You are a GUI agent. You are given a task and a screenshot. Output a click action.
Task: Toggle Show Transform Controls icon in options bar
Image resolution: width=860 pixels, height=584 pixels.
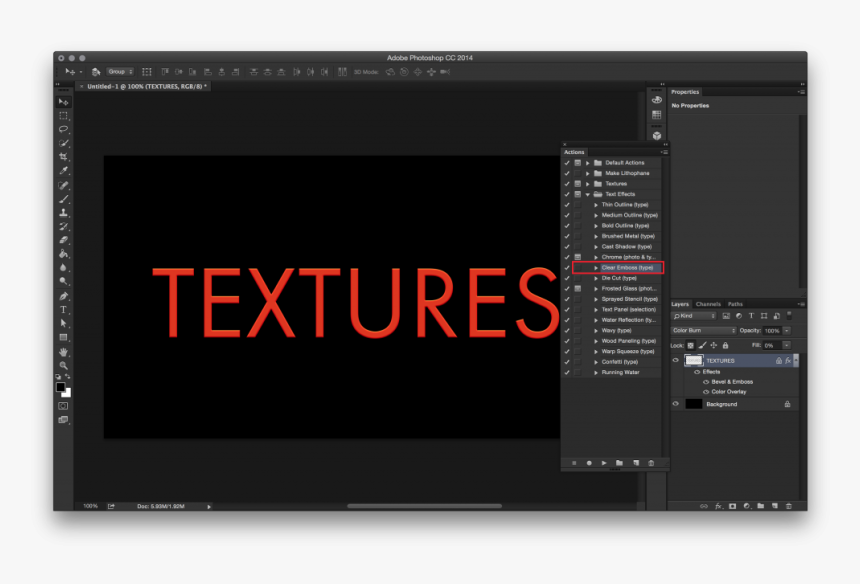tap(146, 72)
